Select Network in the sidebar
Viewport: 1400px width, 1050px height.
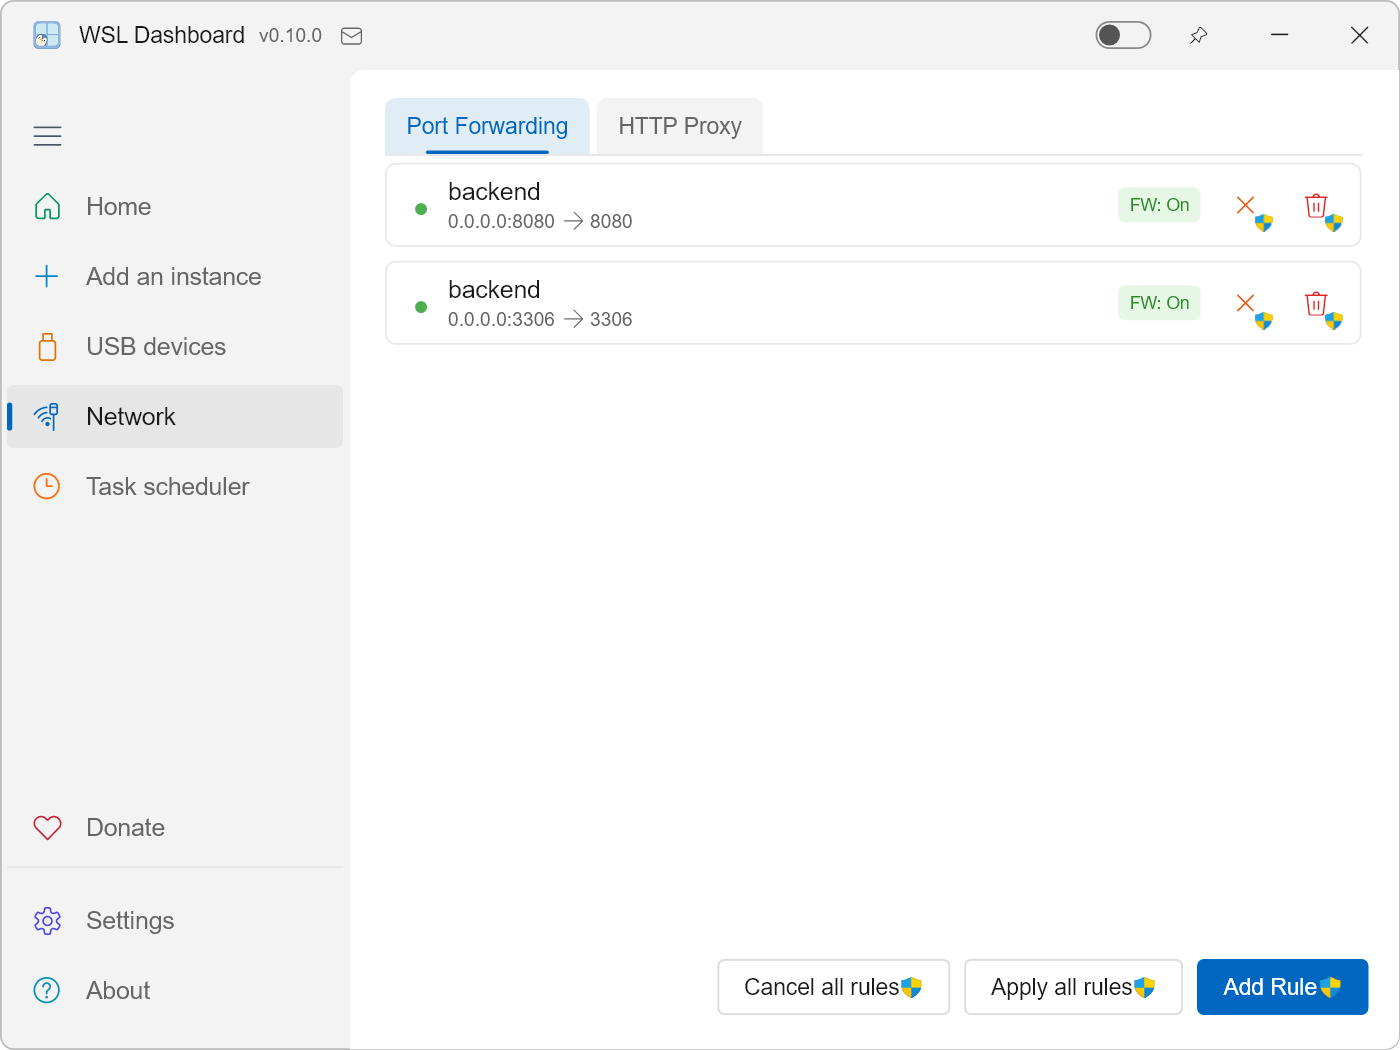pyautogui.click(x=175, y=417)
